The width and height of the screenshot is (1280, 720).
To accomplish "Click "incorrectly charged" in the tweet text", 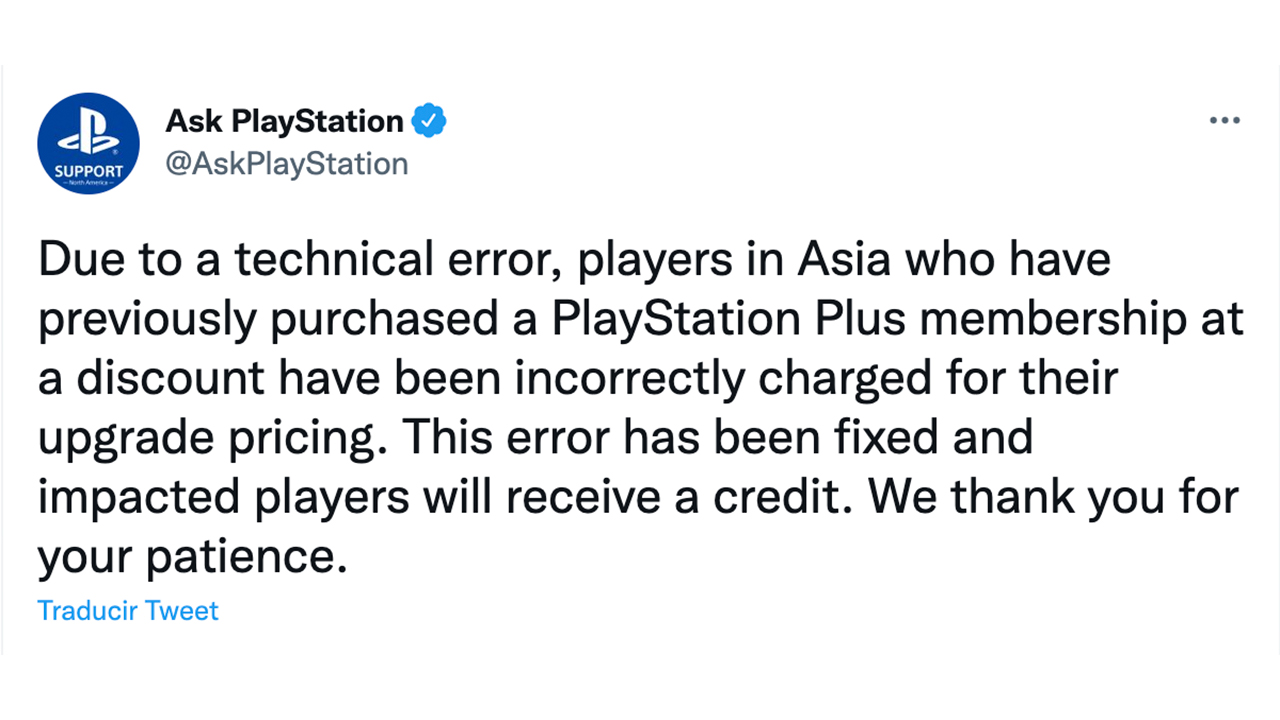I will tap(692, 379).
